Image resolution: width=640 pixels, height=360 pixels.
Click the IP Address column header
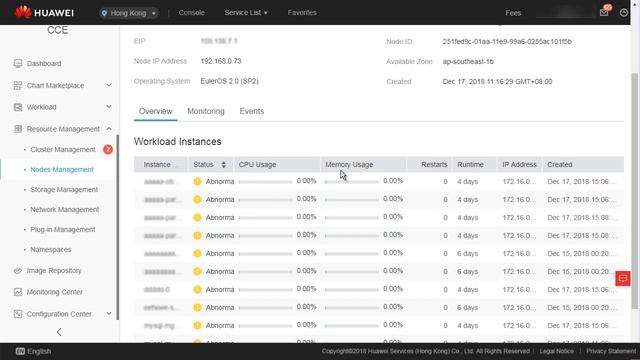[x=519, y=164]
